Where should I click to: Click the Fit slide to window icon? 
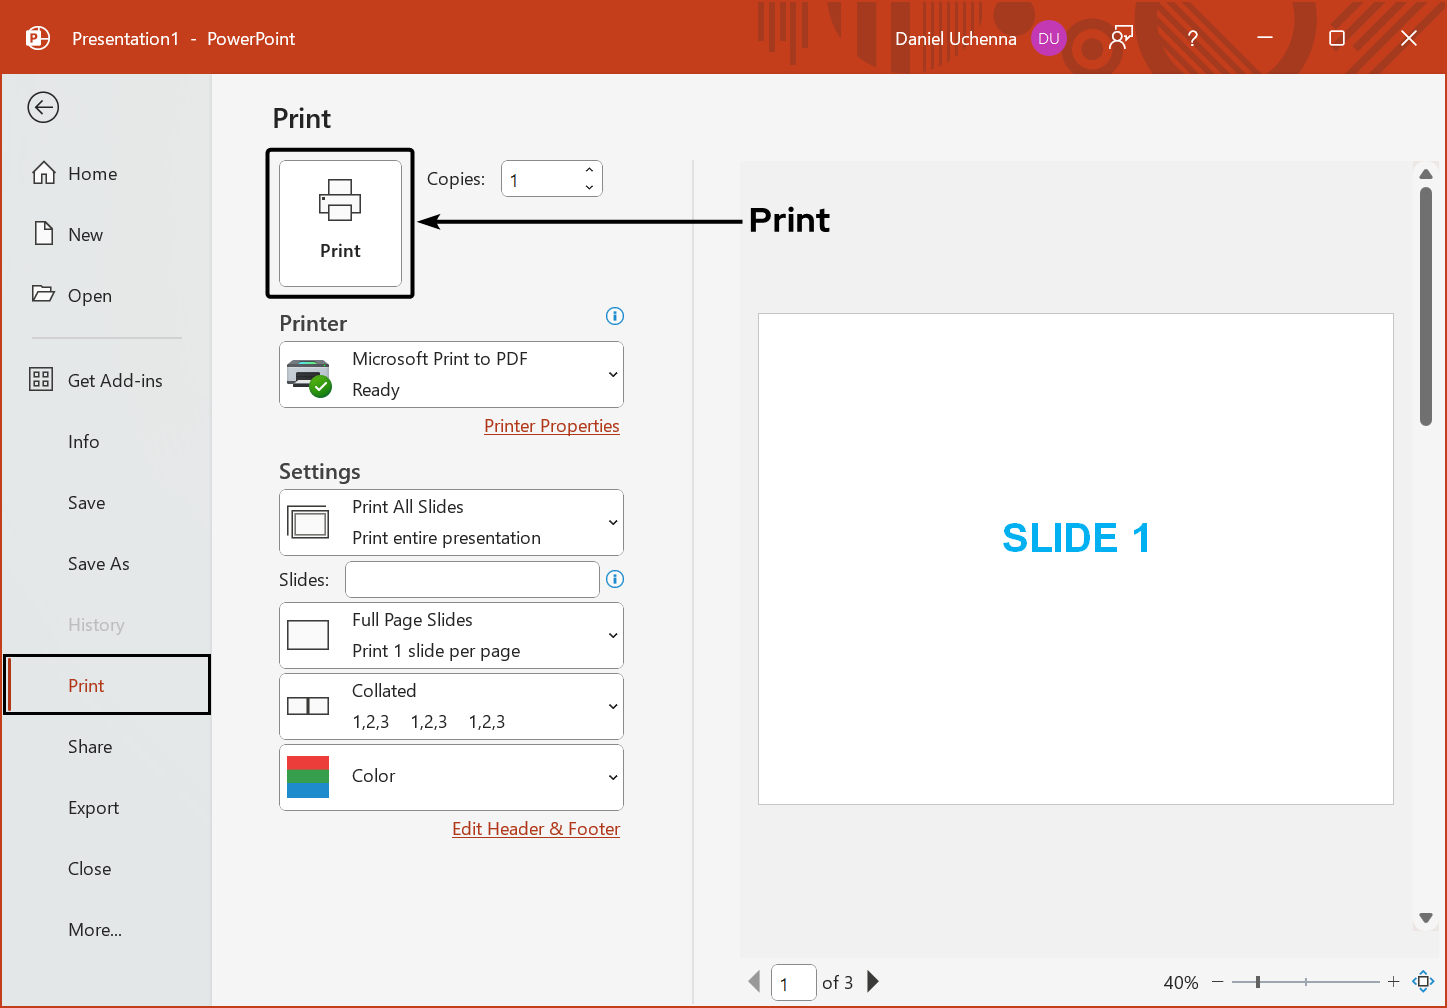tap(1423, 982)
